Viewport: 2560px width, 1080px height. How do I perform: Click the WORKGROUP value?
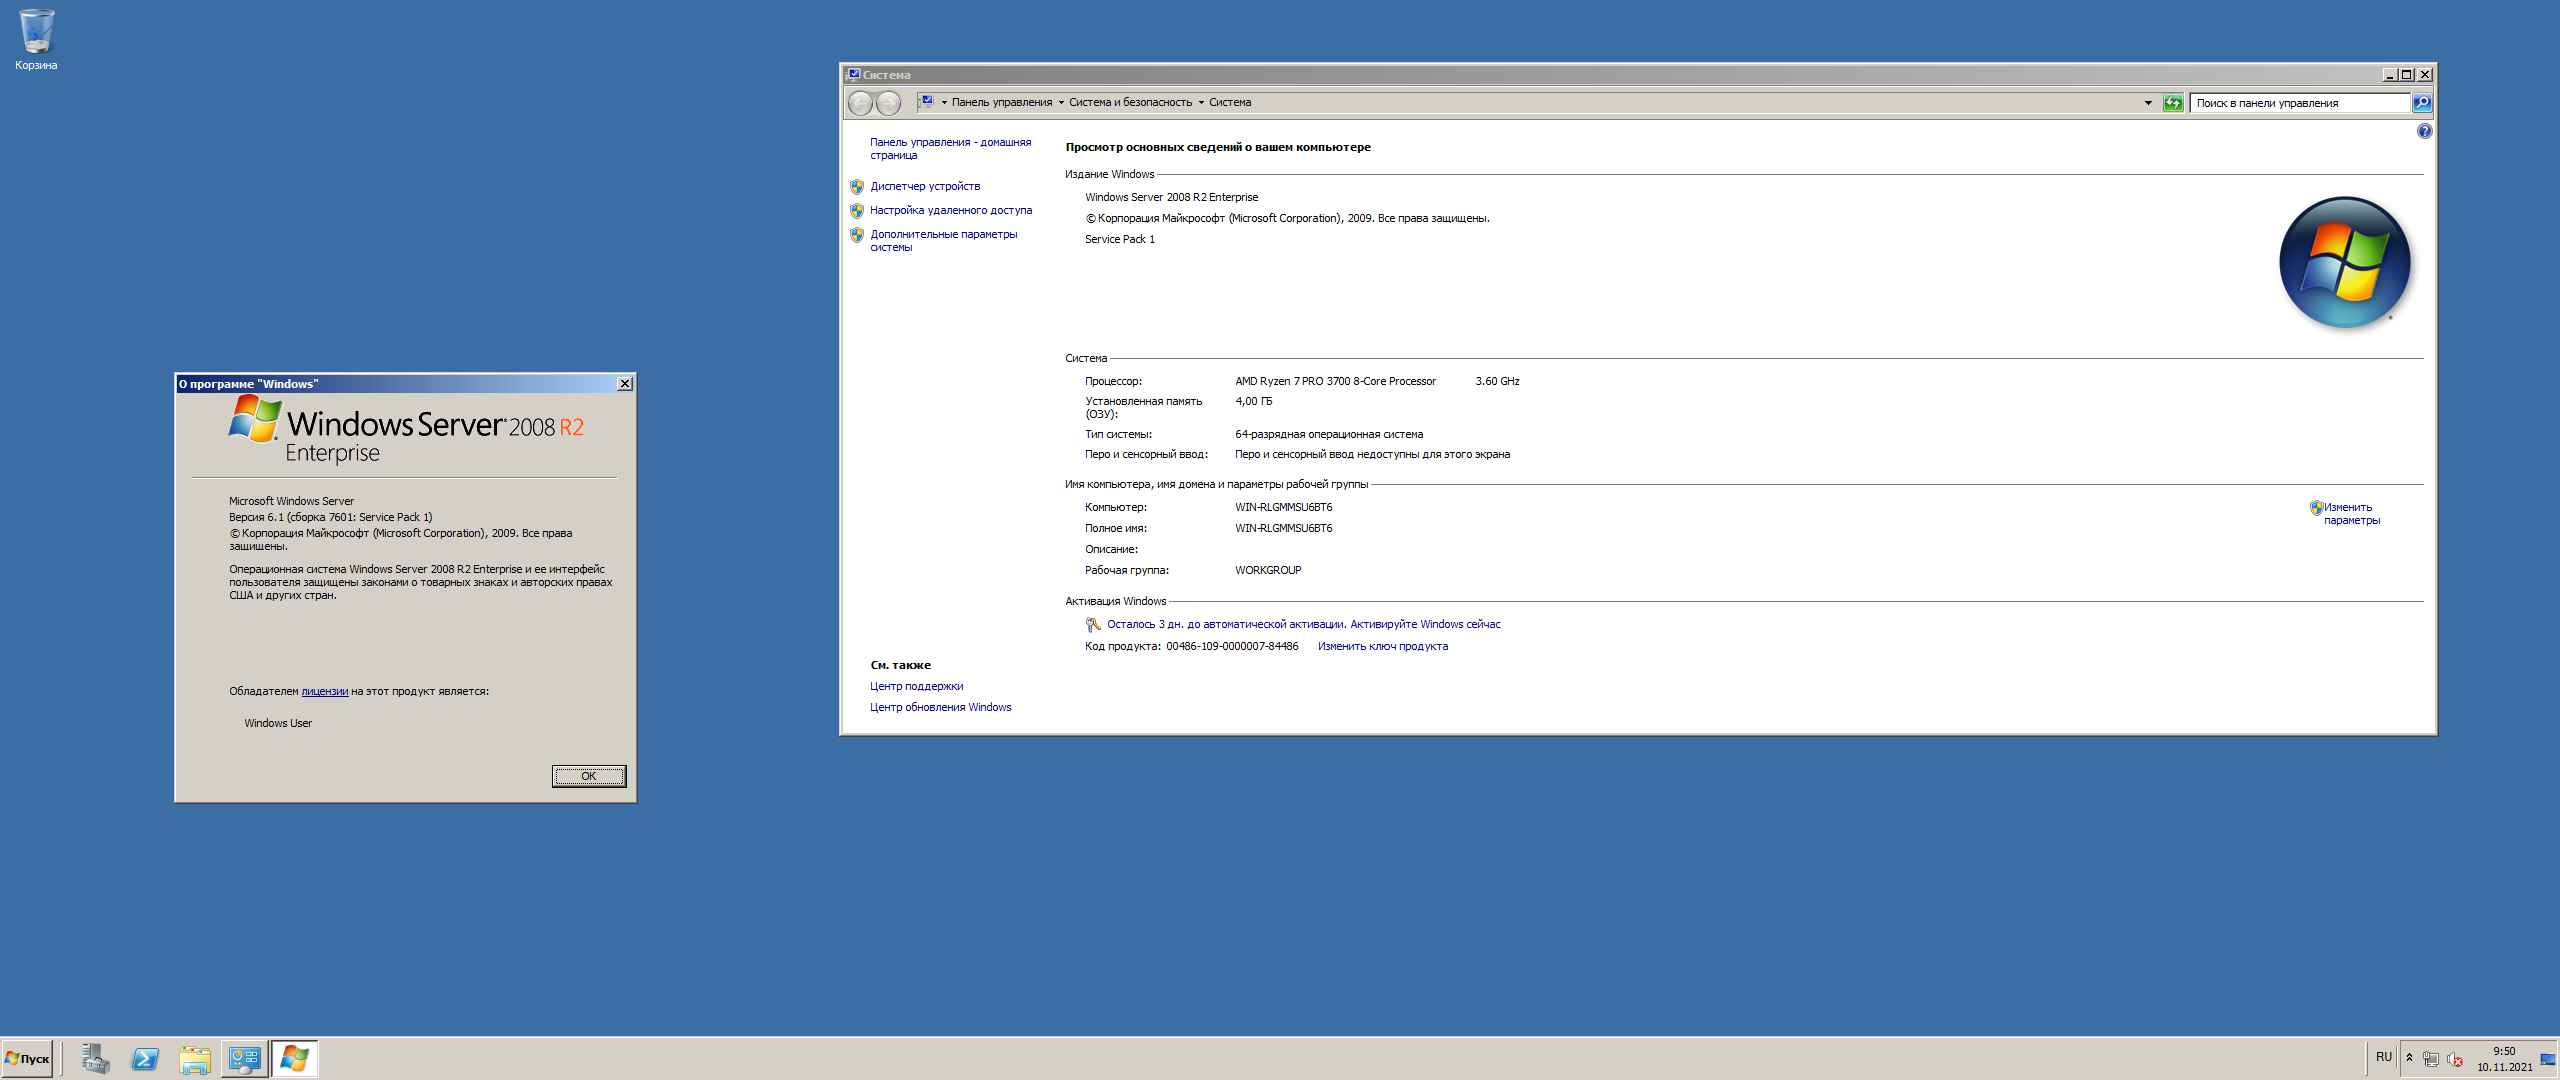coord(1268,571)
